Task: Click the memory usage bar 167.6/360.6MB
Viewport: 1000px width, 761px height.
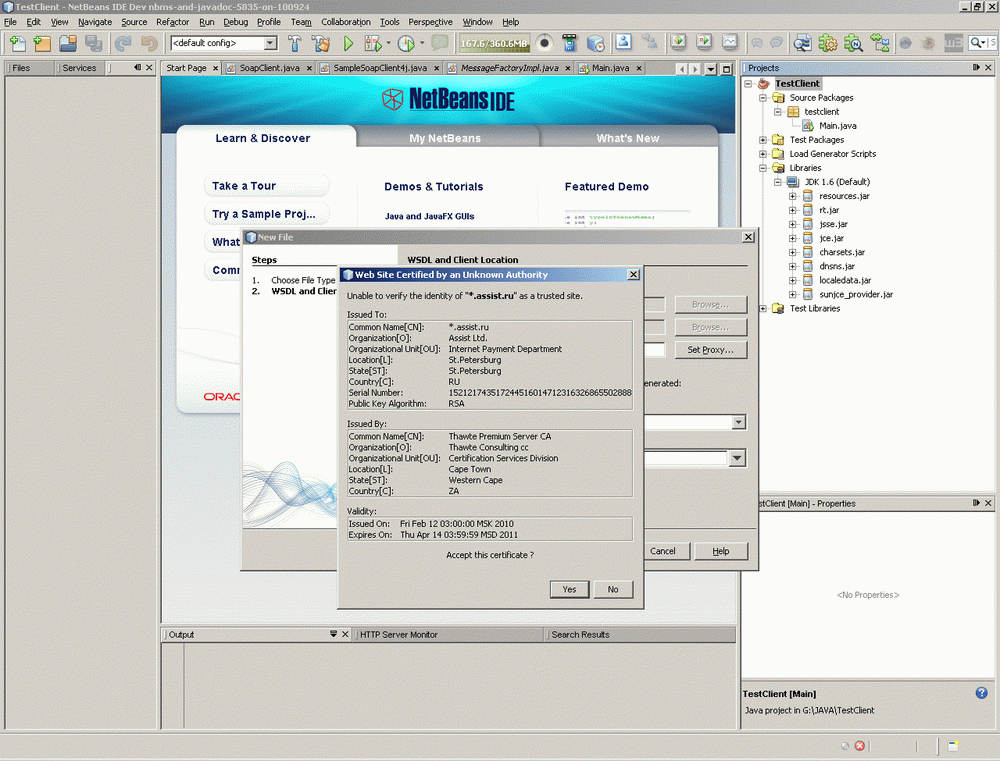Action: [x=494, y=43]
